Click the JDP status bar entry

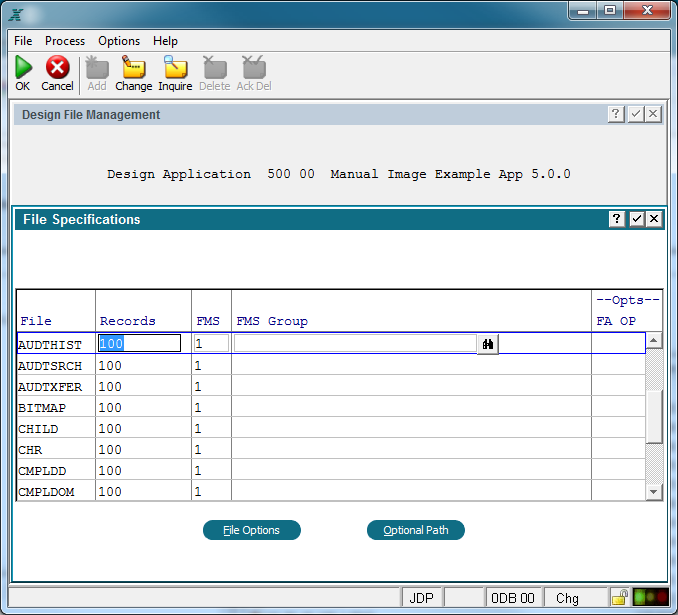click(421, 598)
